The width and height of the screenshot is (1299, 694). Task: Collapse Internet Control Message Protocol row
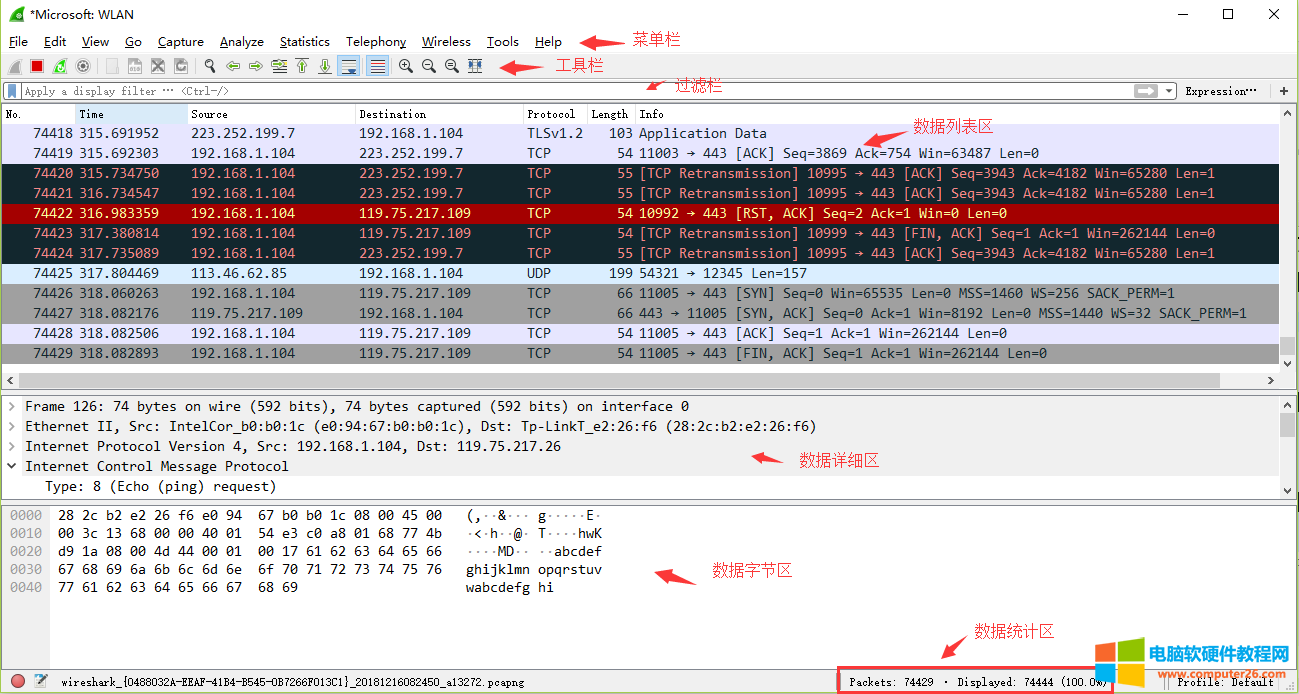pyautogui.click(x=11, y=466)
